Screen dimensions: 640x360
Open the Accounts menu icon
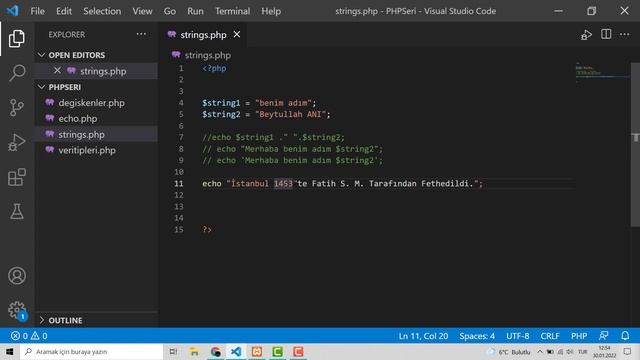coord(17,276)
